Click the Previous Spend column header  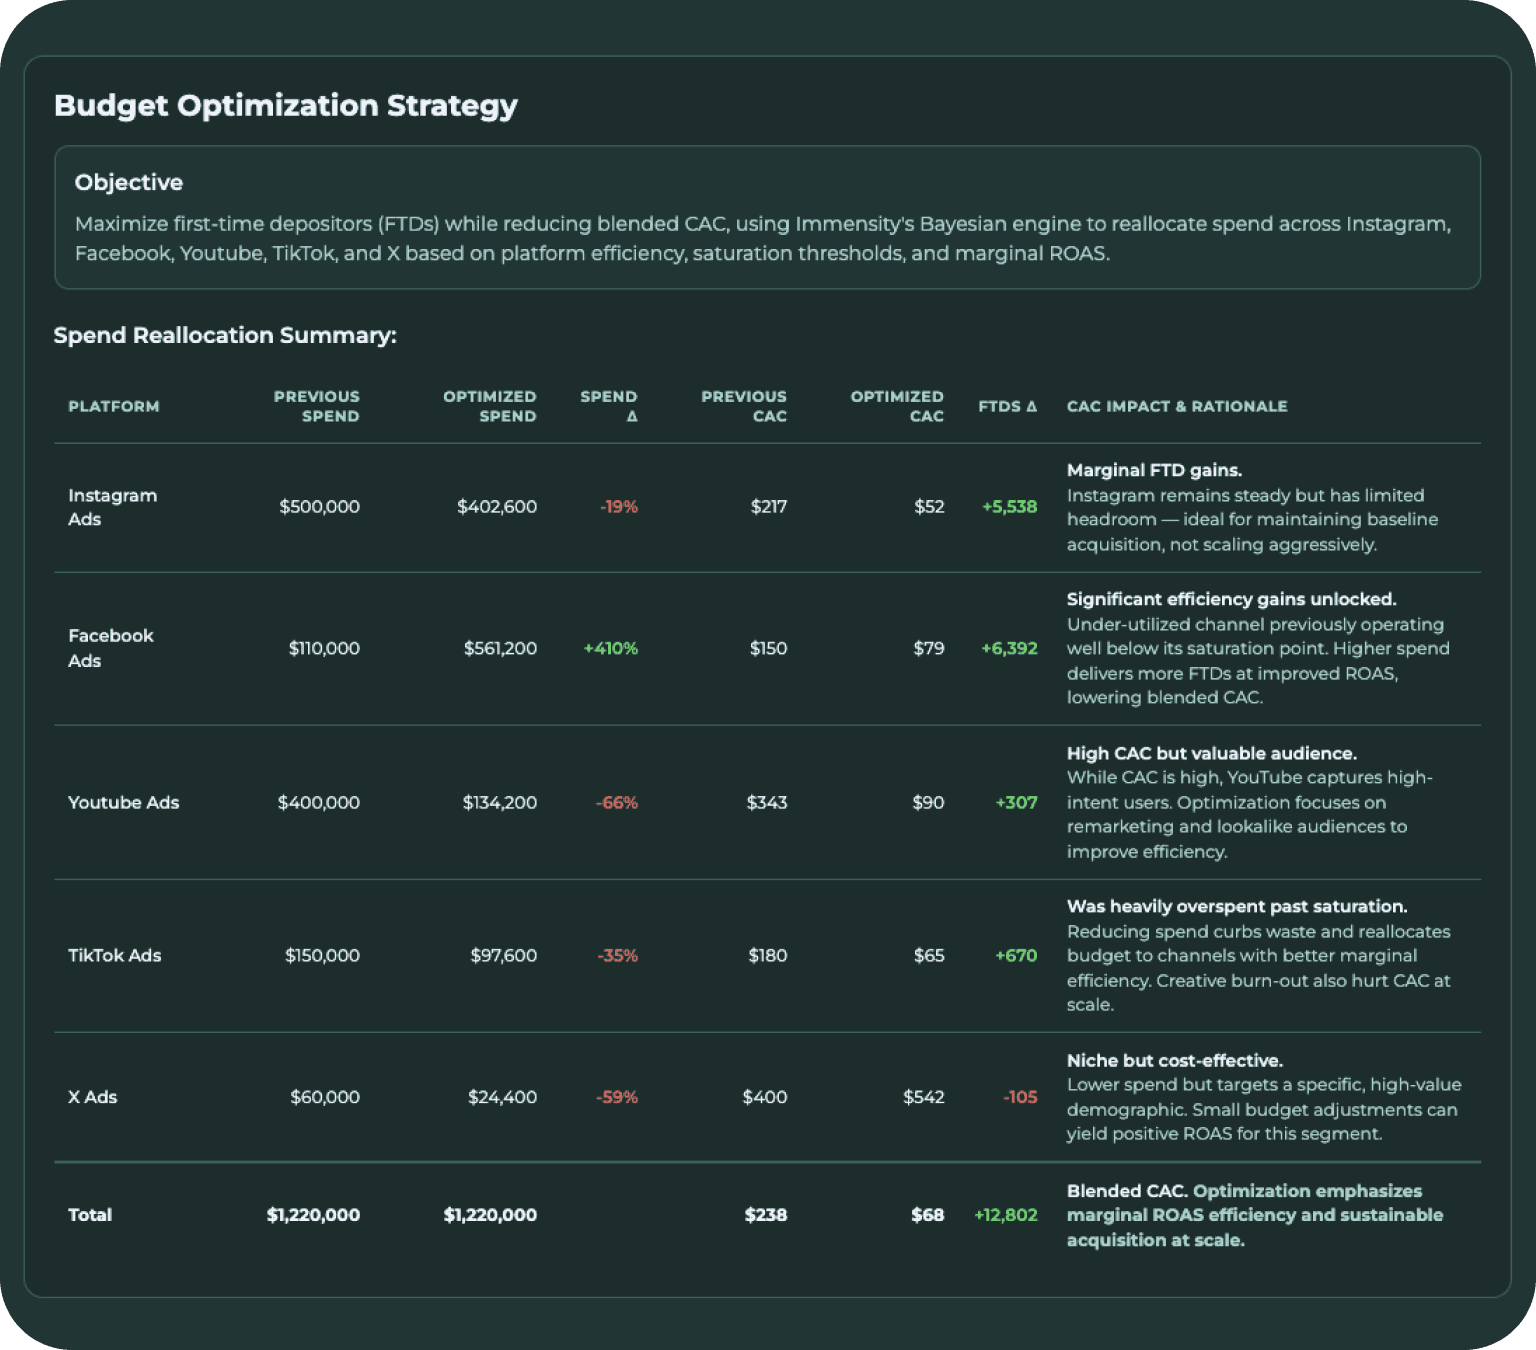pos(316,406)
